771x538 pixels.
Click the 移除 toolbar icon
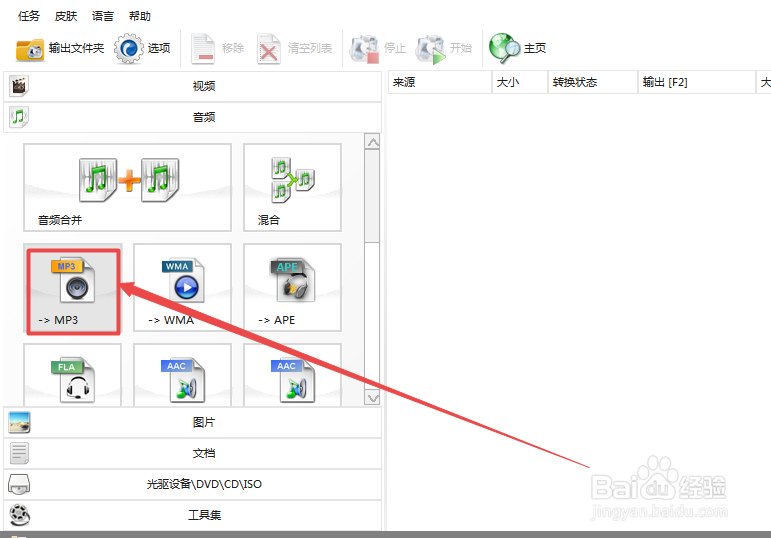coord(203,49)
